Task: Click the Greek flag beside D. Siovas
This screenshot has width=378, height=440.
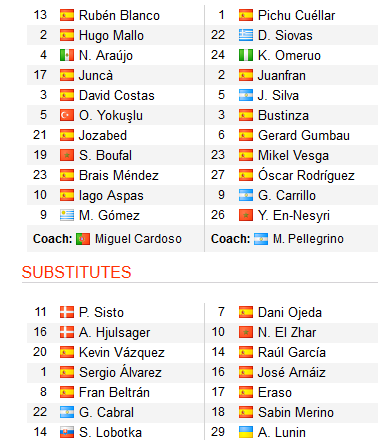Action: point(246,35)
